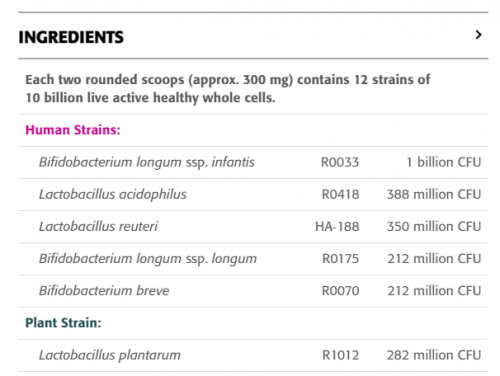
Task: Click Bifidobacterium longum ssp. longum name
Action: point(148,259)
